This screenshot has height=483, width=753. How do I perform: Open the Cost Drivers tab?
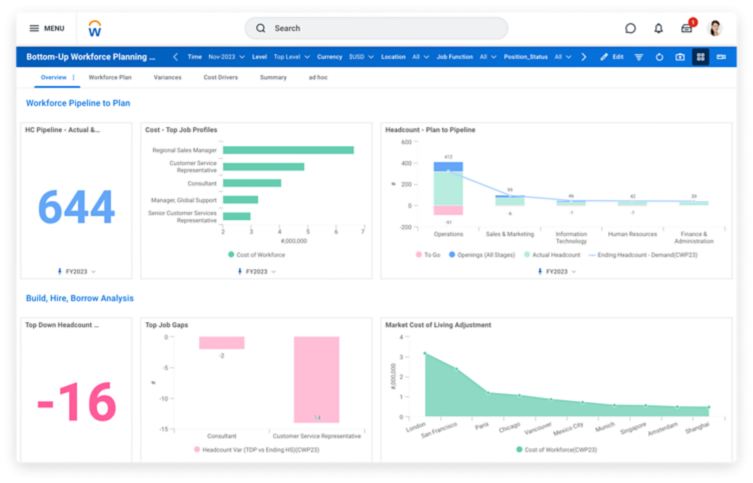point(220,77)
